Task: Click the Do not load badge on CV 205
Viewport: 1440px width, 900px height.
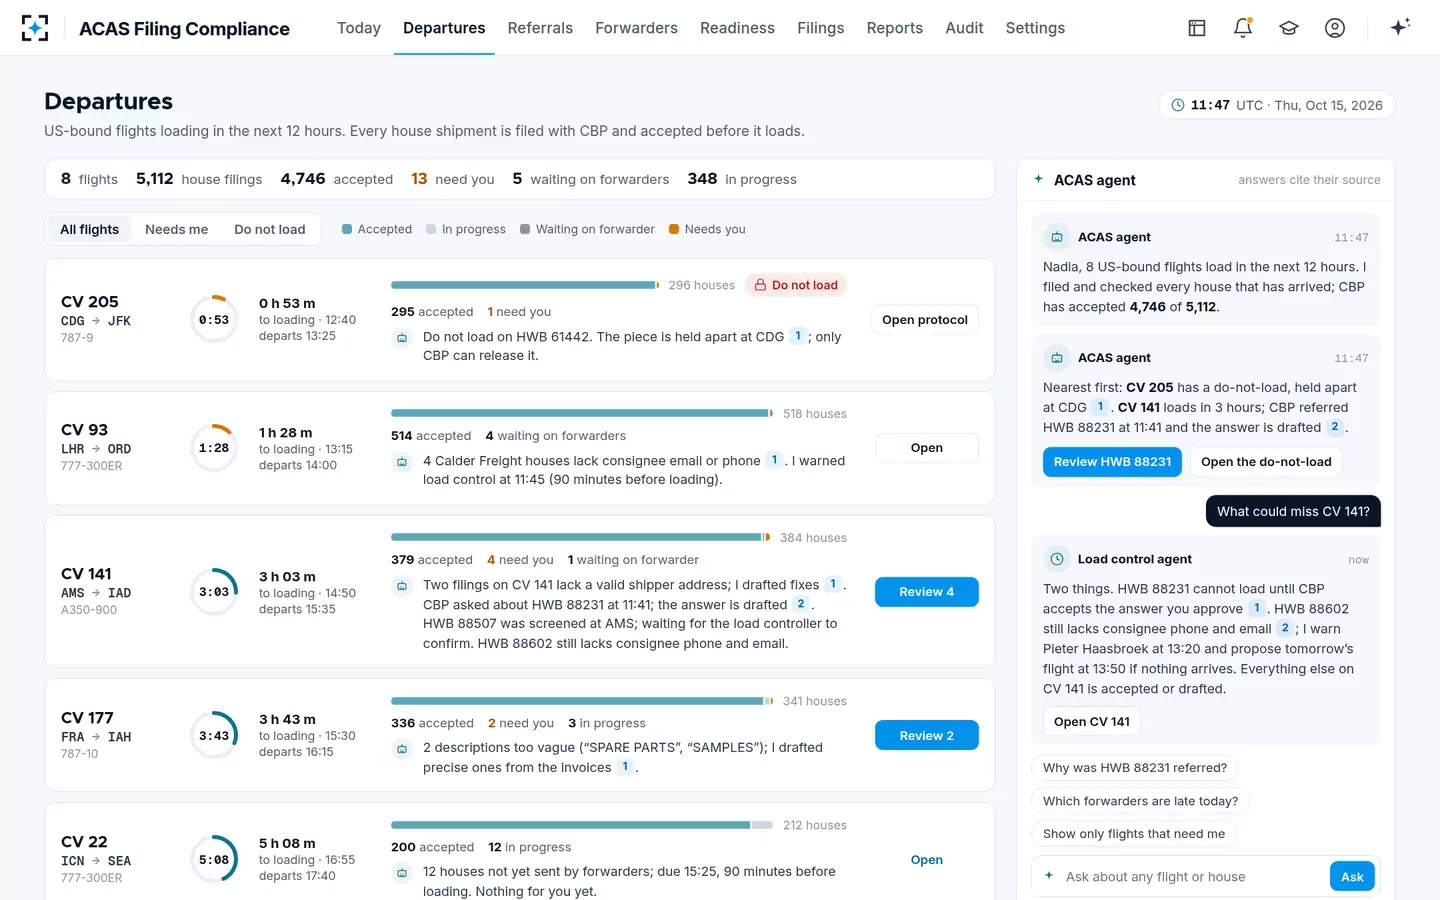Action: (x=796, y=285)
